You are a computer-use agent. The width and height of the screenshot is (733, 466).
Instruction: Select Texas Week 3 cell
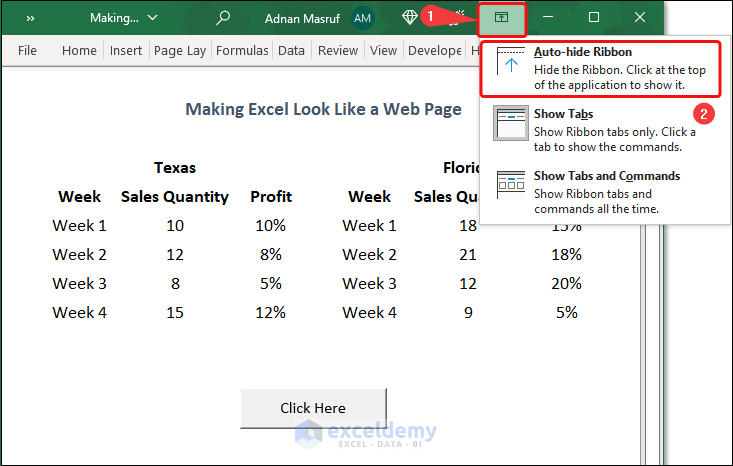(79, 284)
